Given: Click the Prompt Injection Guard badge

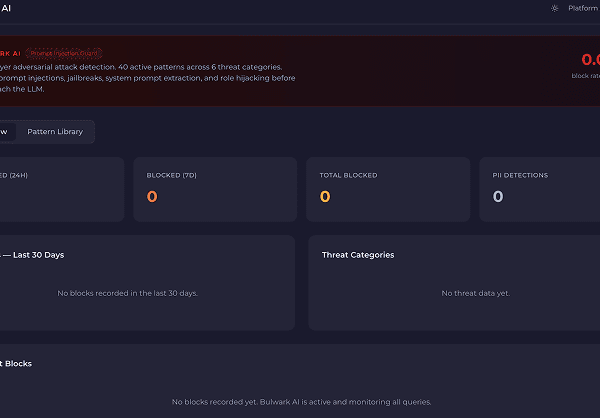Looking at the screenshot, I should point(64,53).
